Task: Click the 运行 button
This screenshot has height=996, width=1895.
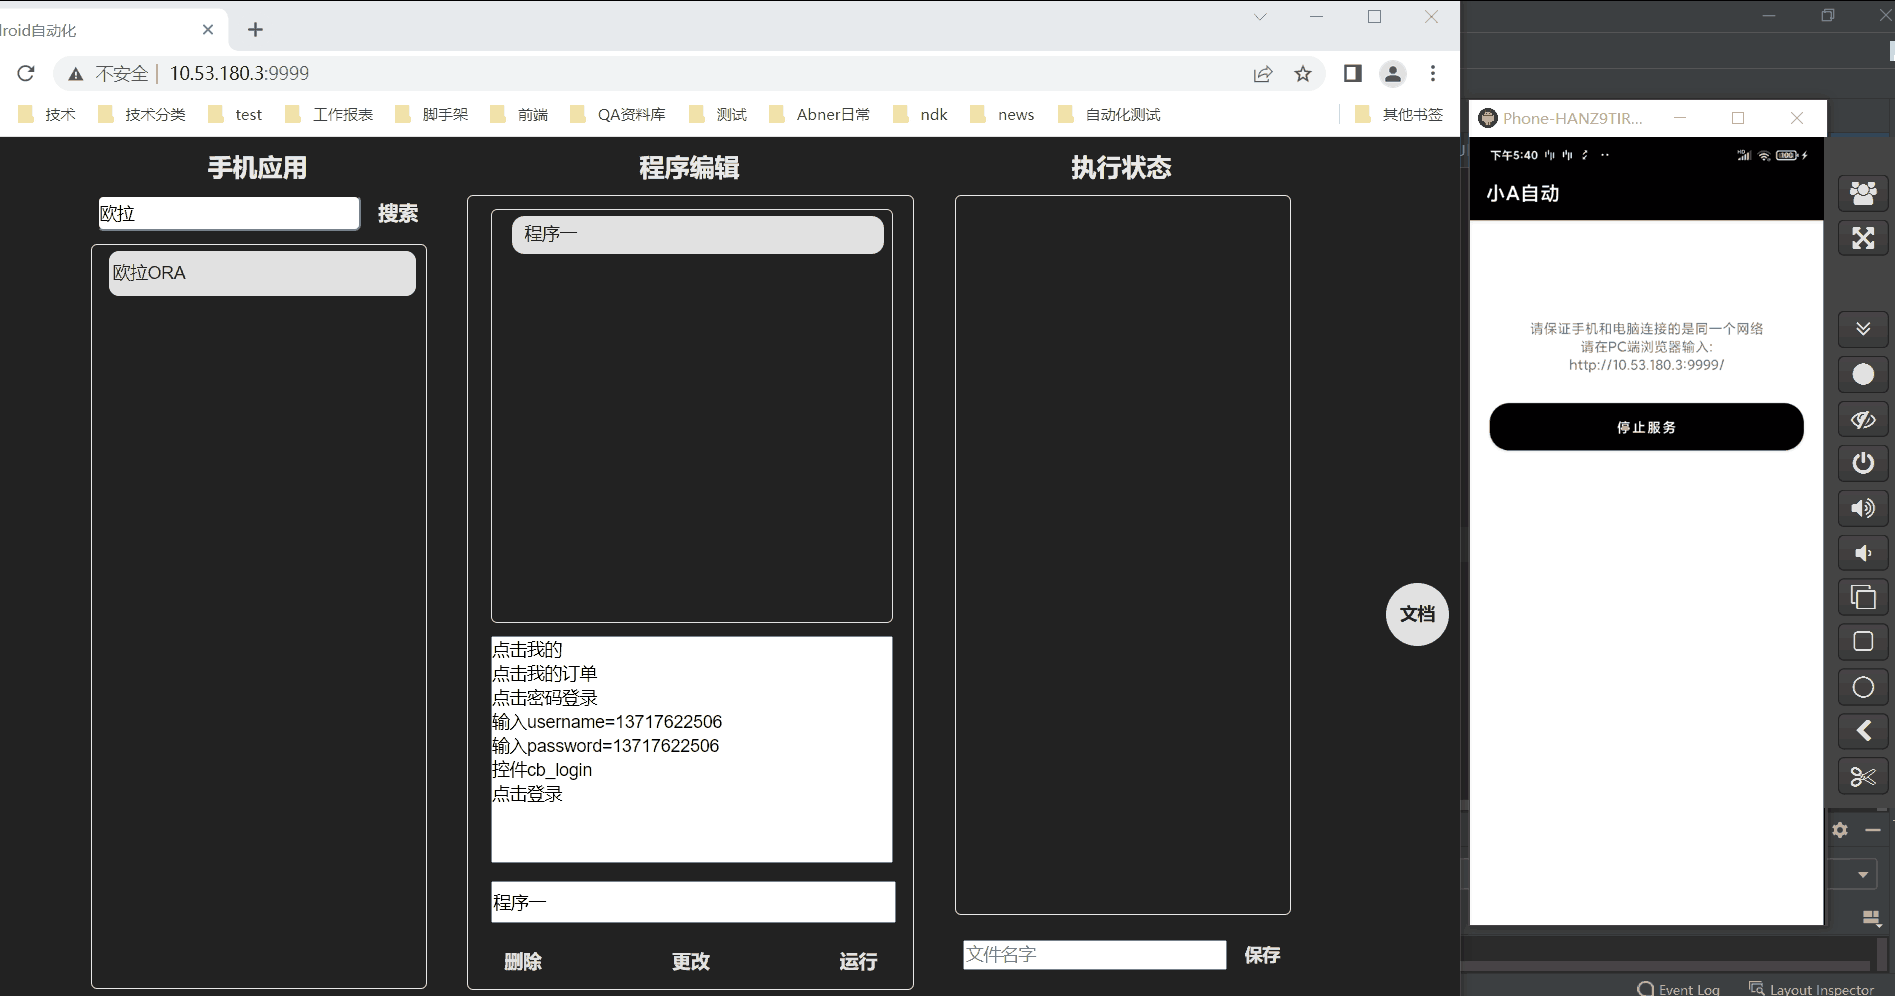Action: click(x=858, y=962)
